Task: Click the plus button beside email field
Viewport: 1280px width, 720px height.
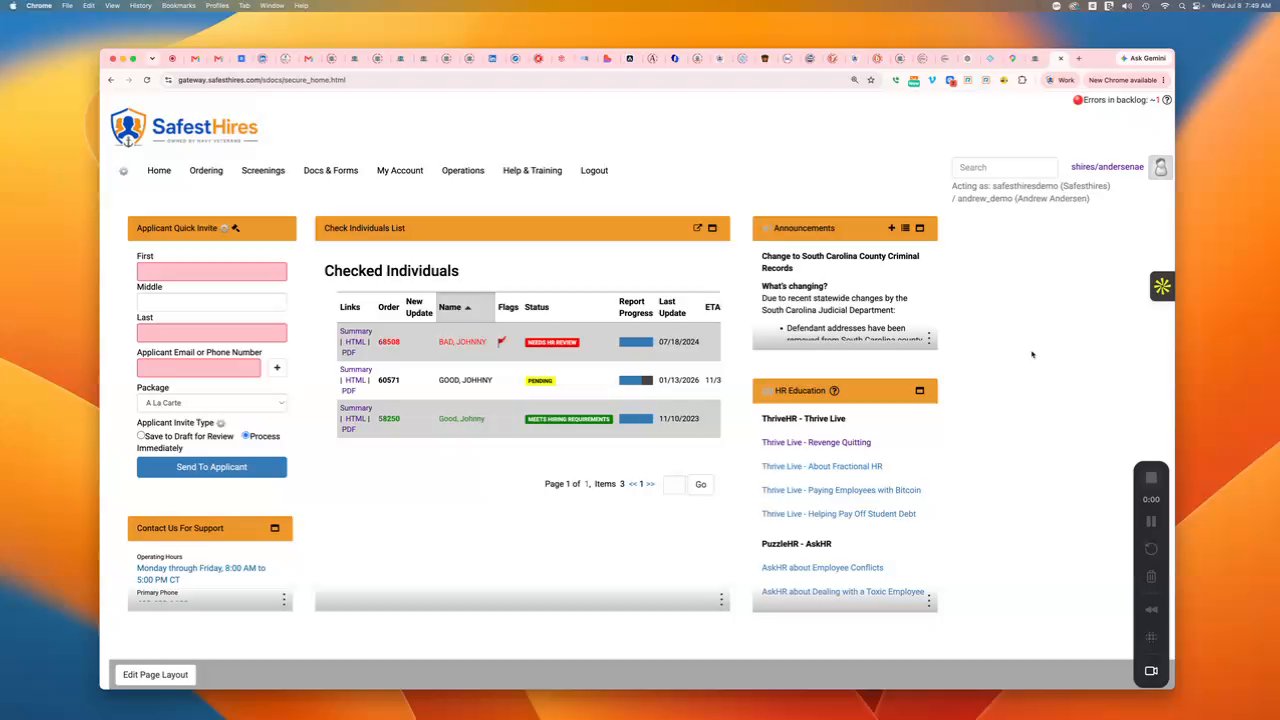Action: tap(277, 368)
